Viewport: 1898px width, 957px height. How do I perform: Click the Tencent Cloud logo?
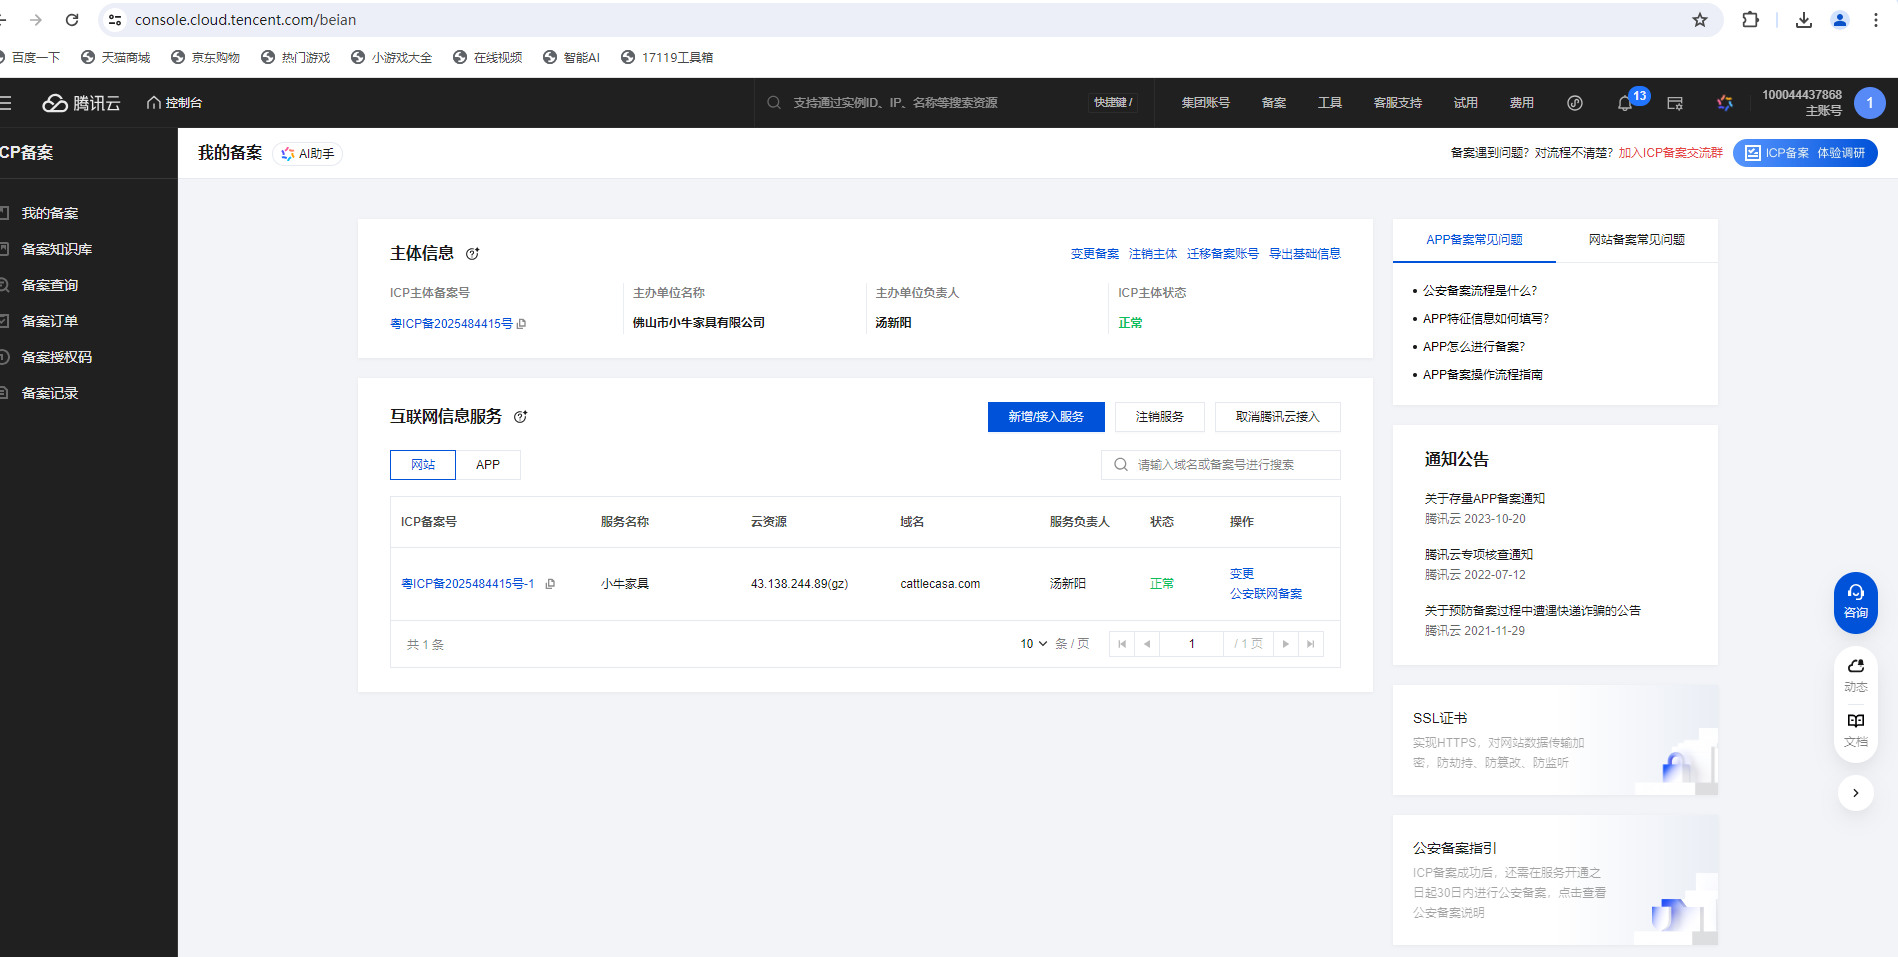81,103
